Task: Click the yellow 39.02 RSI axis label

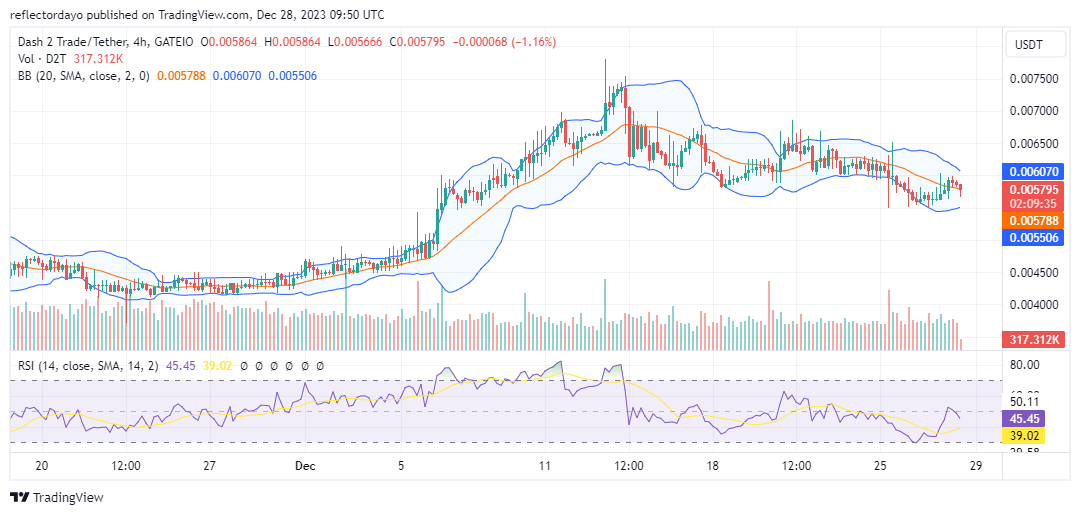Action: [1026, 435]
